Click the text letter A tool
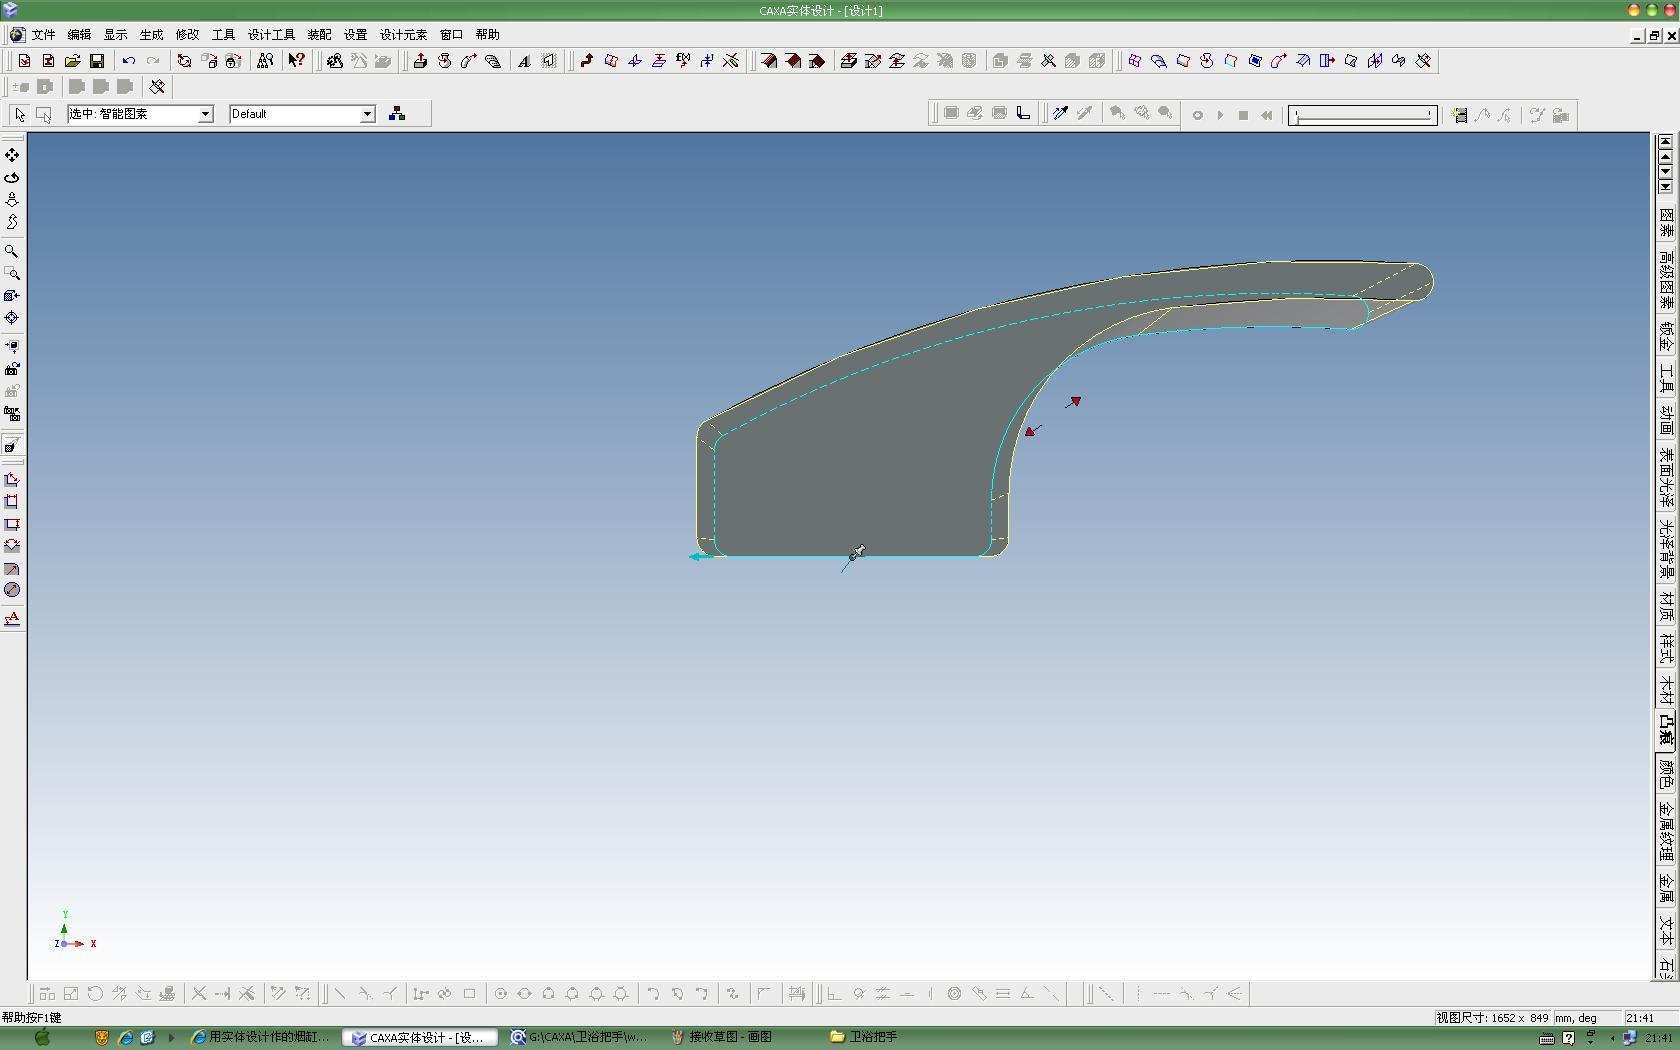 pyautogui.click(x=523, y=61)
